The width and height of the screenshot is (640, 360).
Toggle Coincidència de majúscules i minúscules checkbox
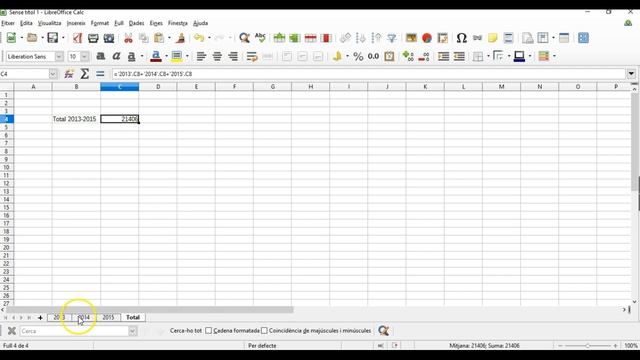click(x=264, y=330)
